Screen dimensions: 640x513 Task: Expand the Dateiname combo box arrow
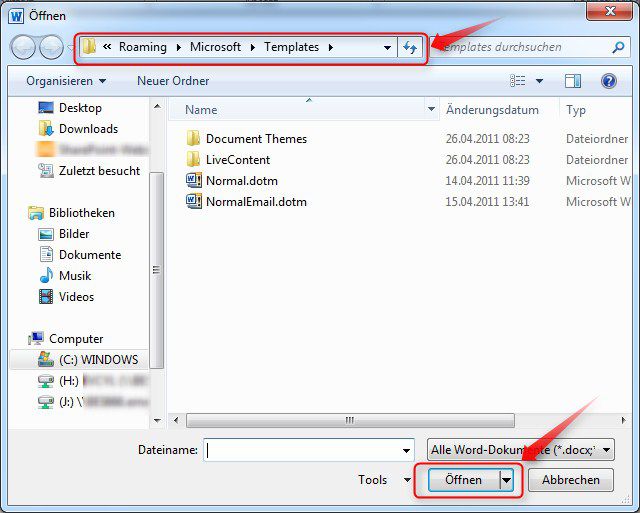click(406, 451)
